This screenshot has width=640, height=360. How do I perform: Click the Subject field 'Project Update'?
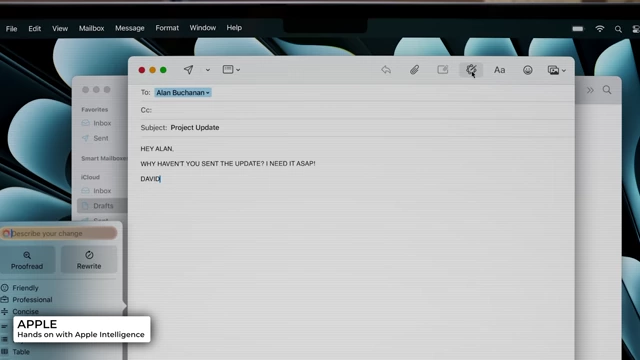(x=195, y=128)
